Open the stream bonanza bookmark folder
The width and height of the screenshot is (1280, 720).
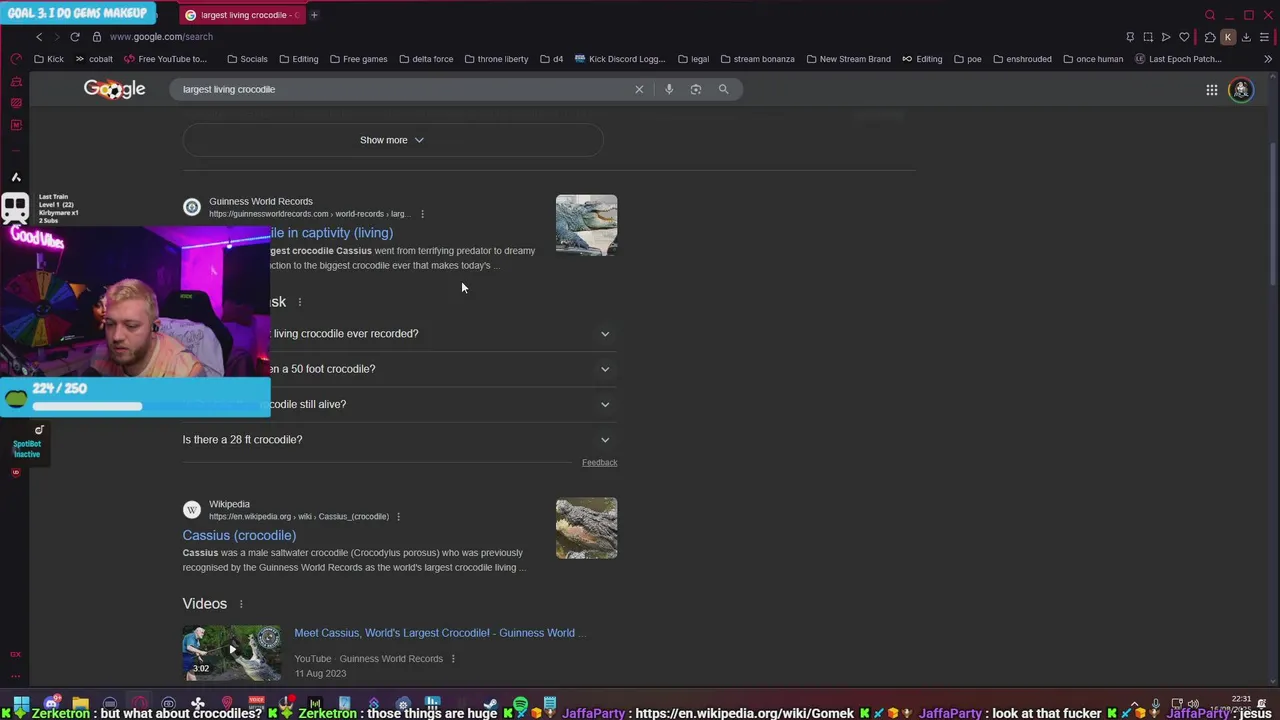pos(757,59)
